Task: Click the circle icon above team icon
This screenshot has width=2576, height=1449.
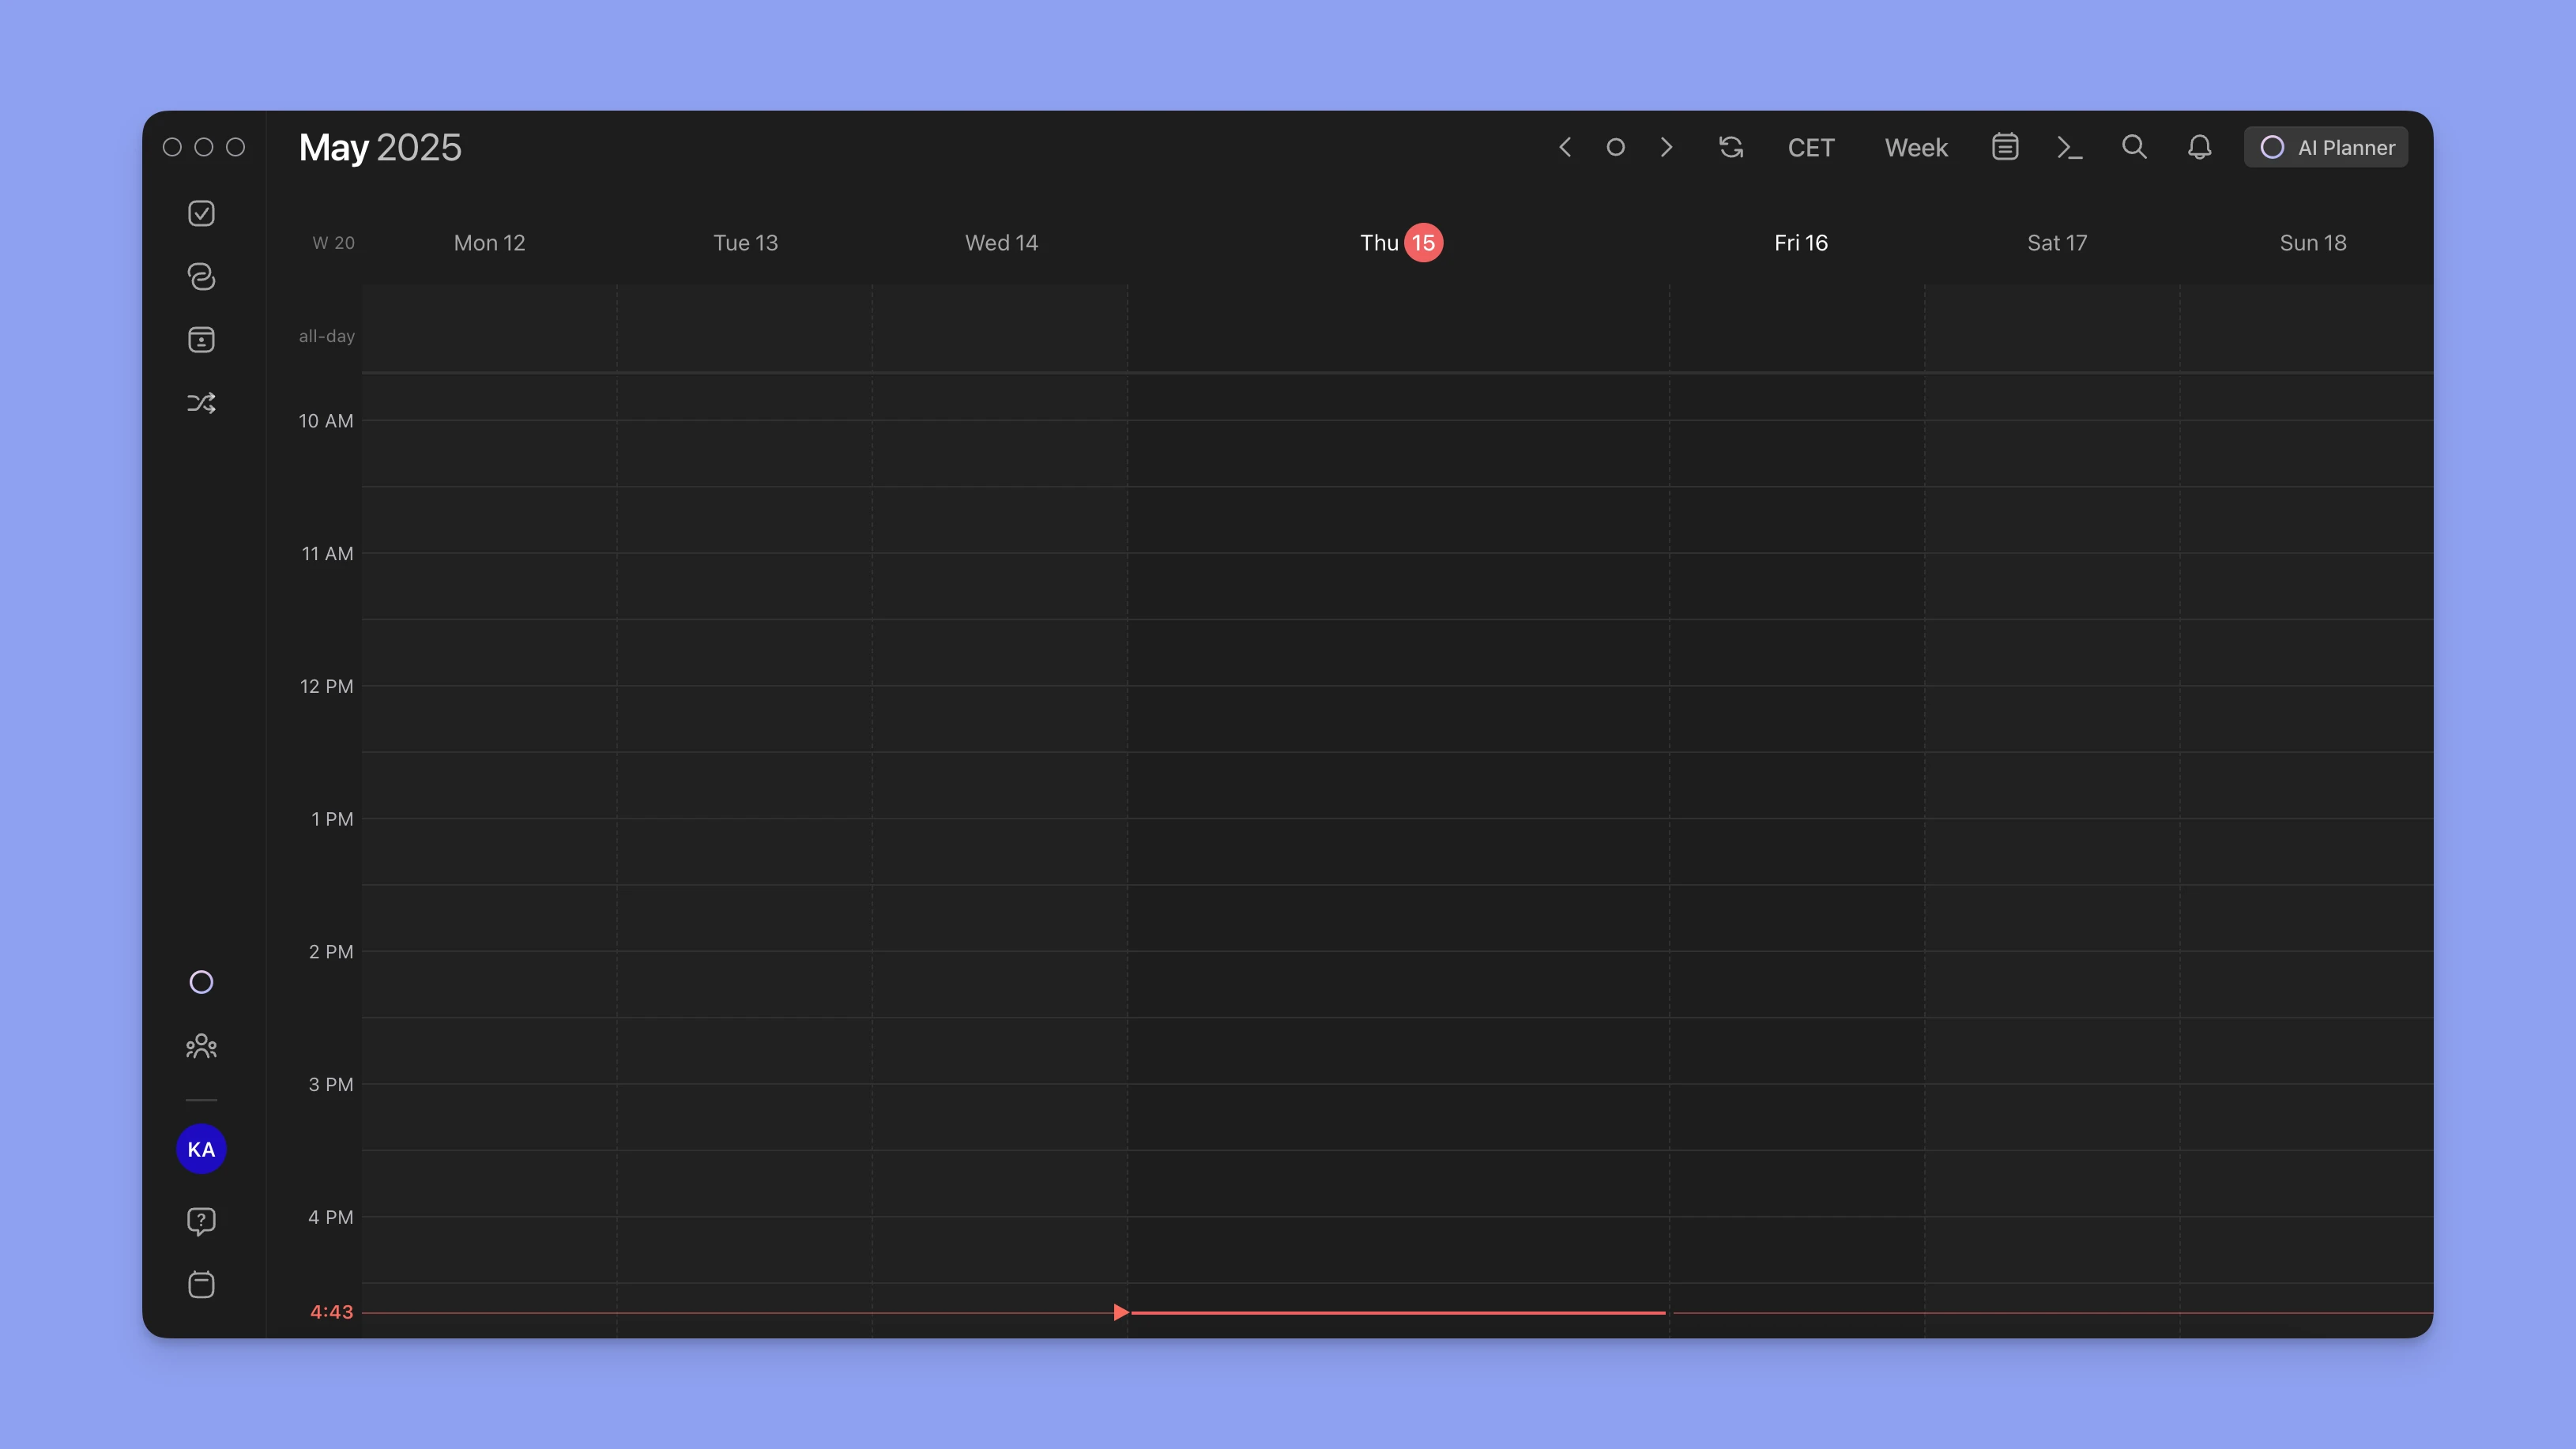Action: pyautogui.click(x=201, y=982)
